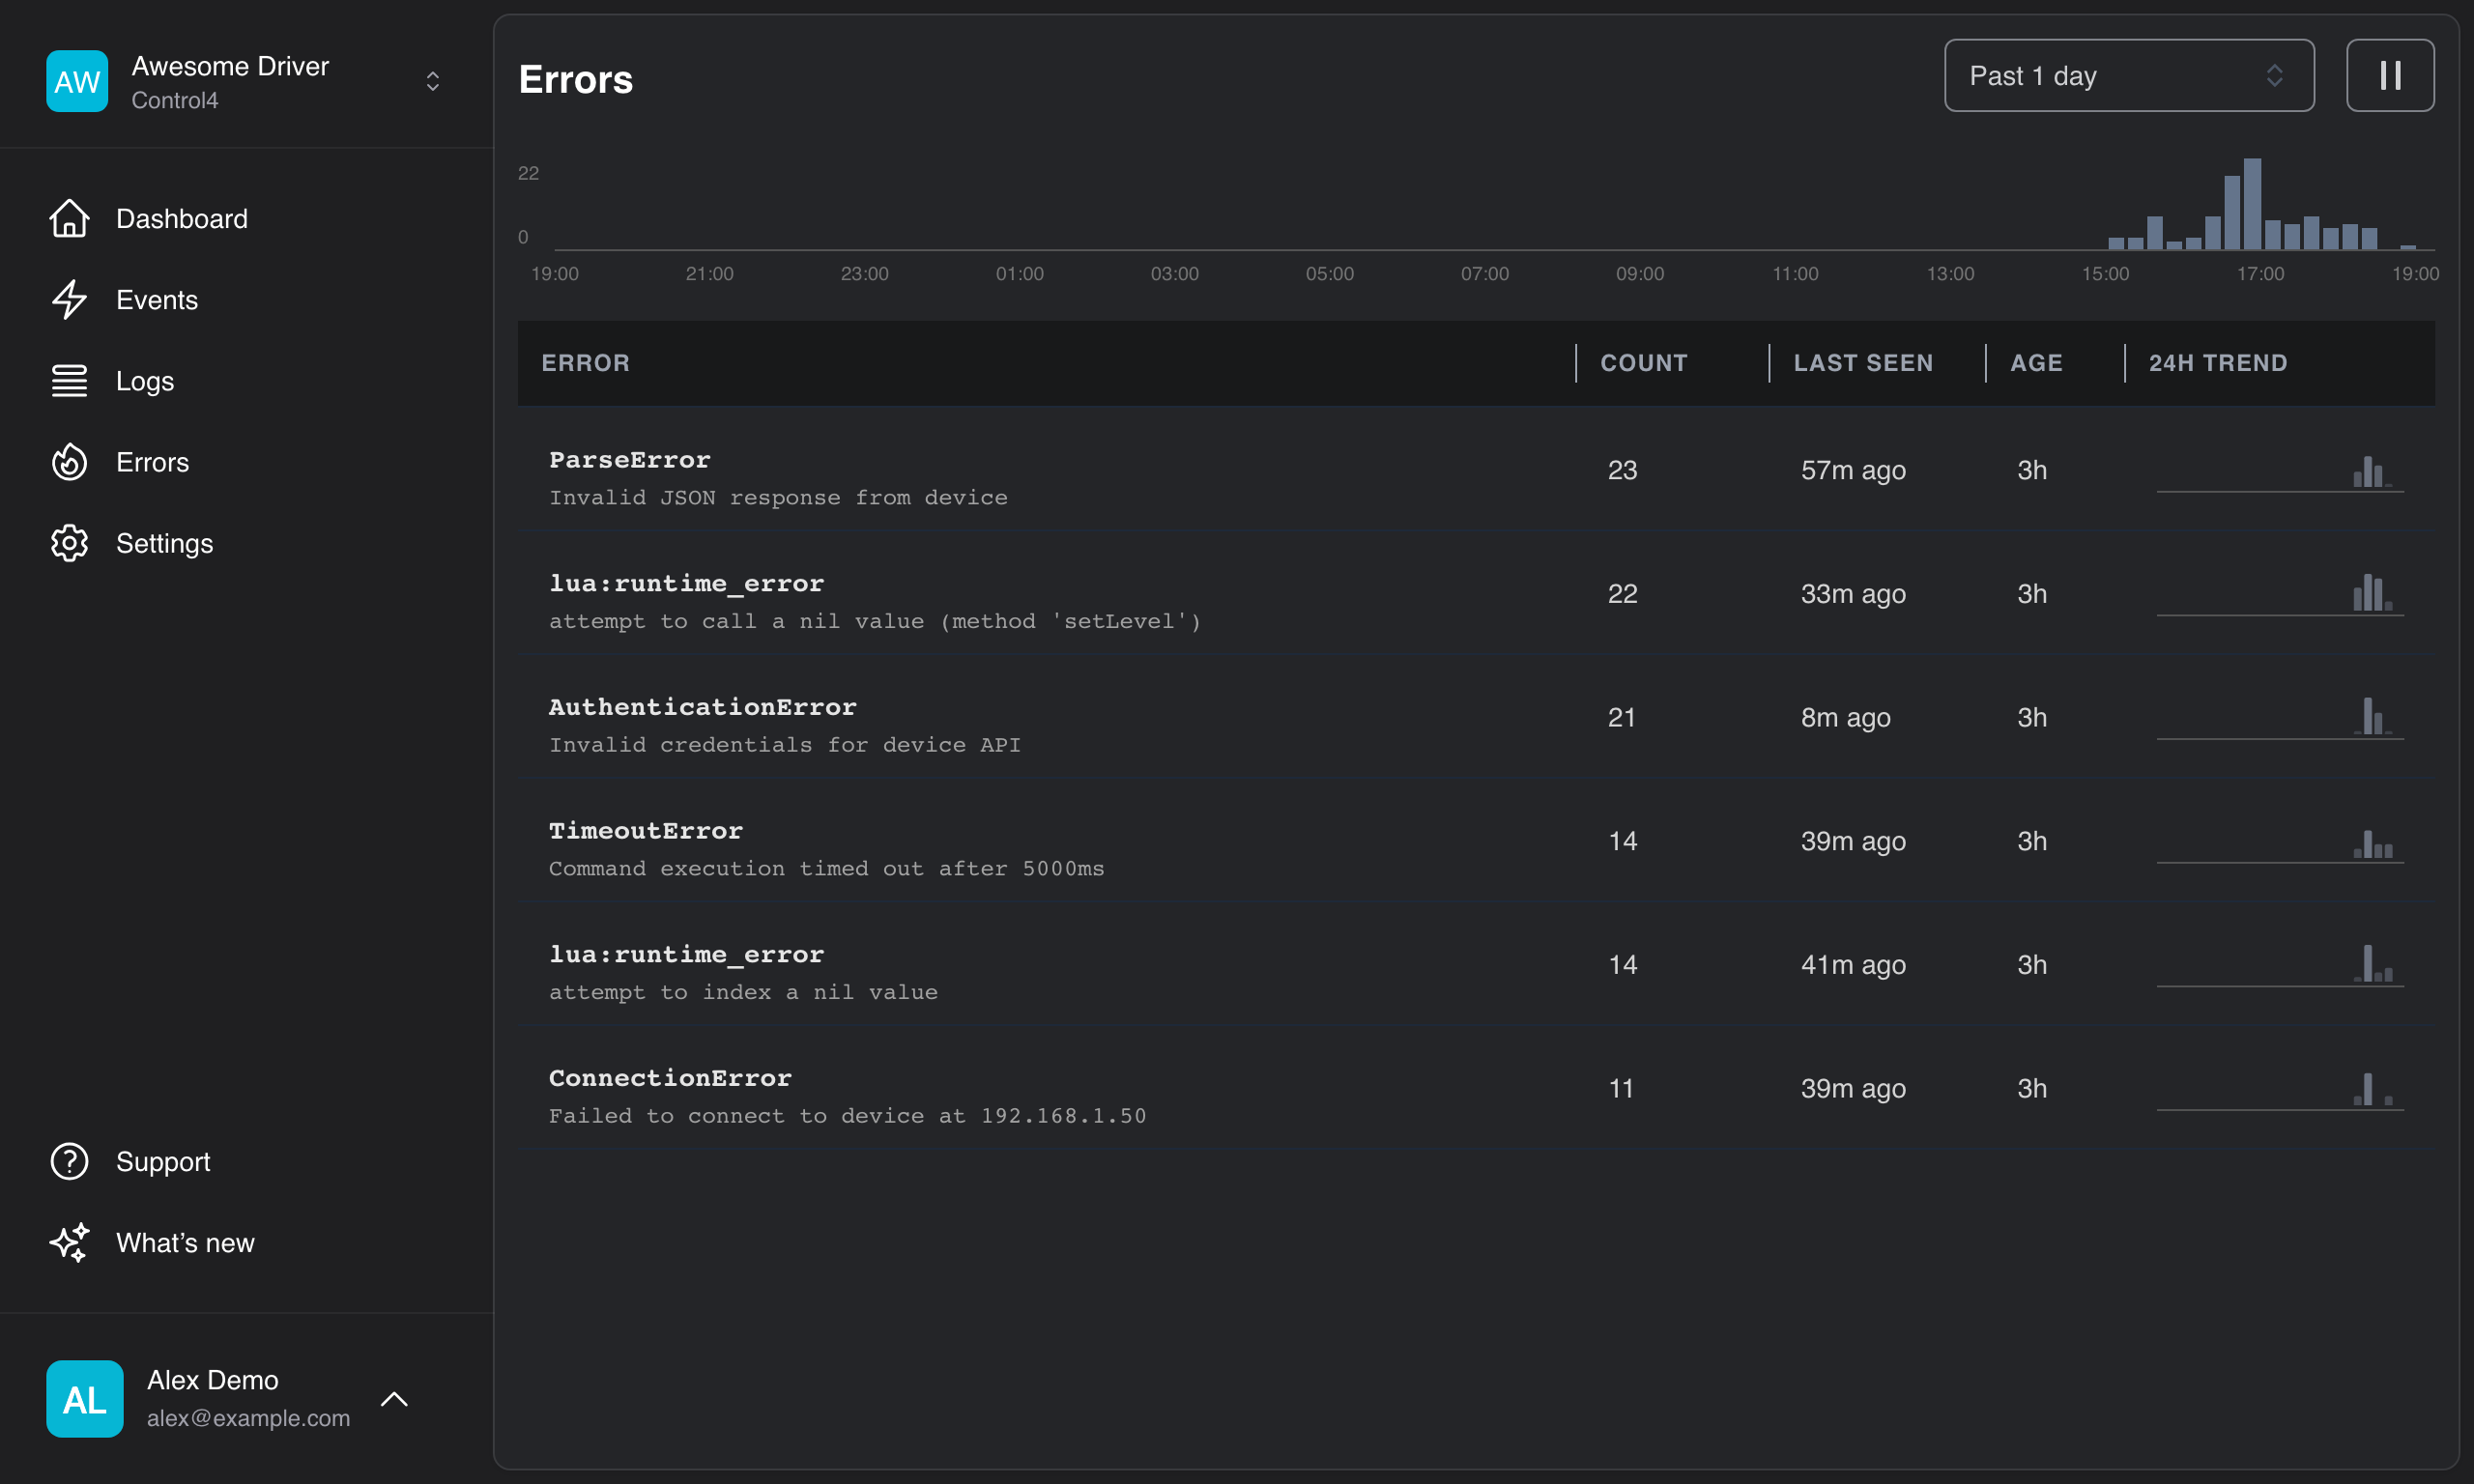Click the Events lightning bolt icon
This screenshot has height=1484, width=2474.
coord(69,299)
